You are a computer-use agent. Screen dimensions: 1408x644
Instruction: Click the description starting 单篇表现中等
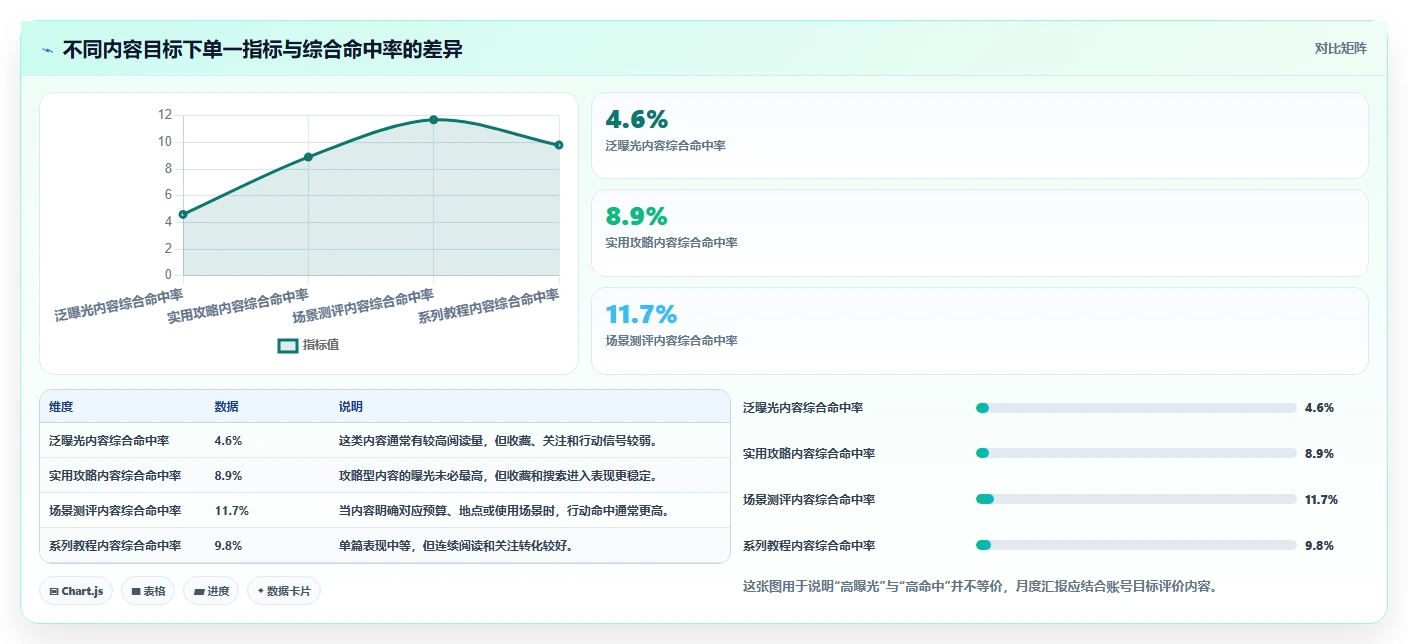pyautogui.click(x=455, y=545)
